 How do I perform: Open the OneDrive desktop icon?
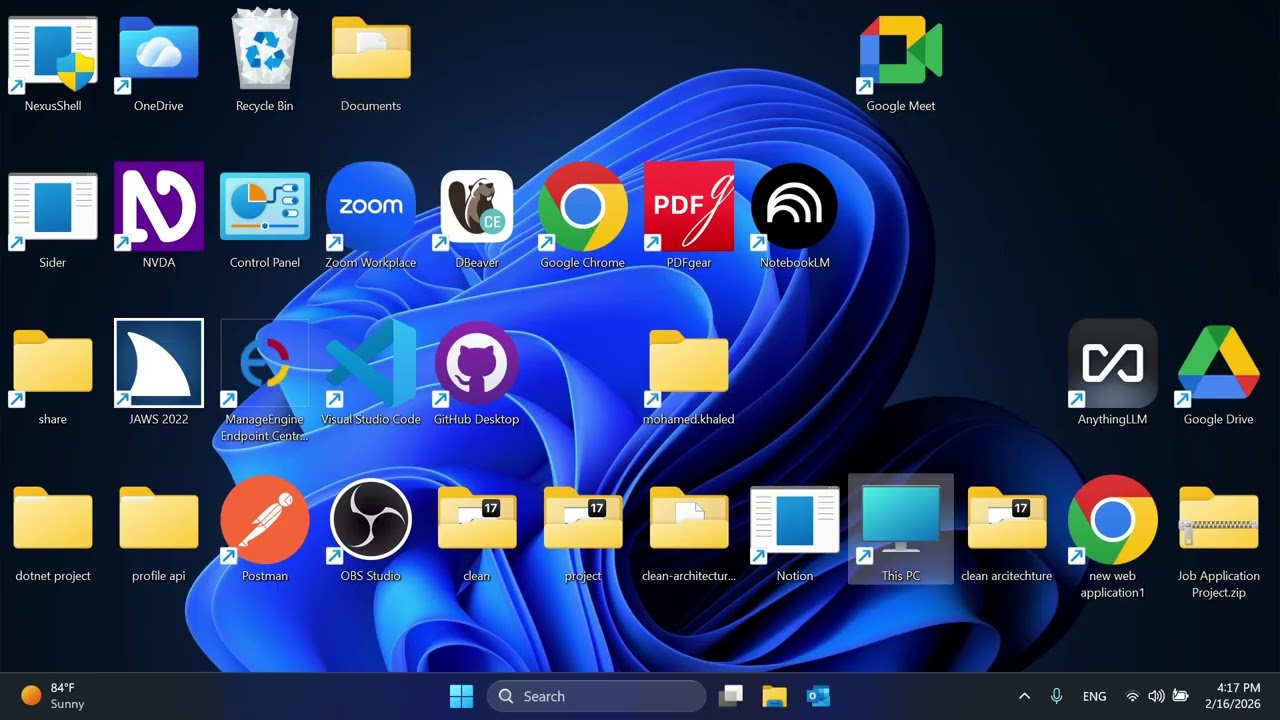(x=159, y=62)
